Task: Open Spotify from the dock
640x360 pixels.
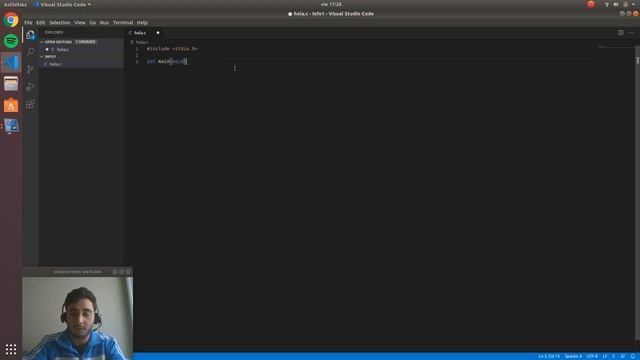Action: (11, 41)
